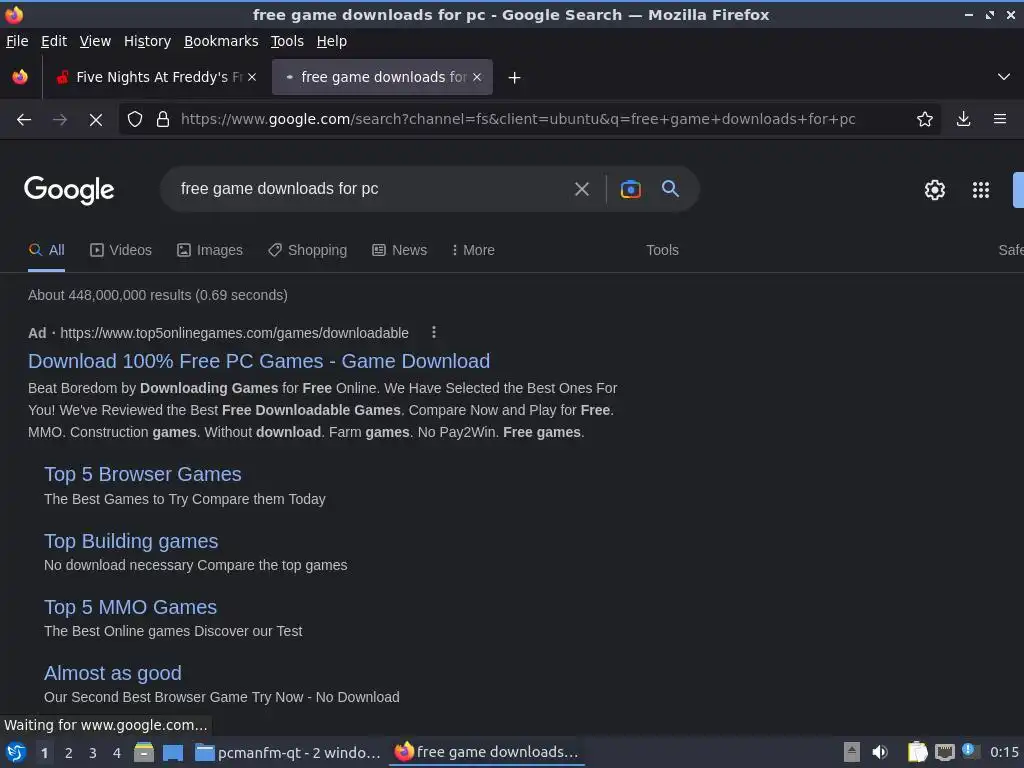Image resolution: width=1024 pixels, height=768 pixels.
Task: Open the Help menu
Action: click(332, 41)
